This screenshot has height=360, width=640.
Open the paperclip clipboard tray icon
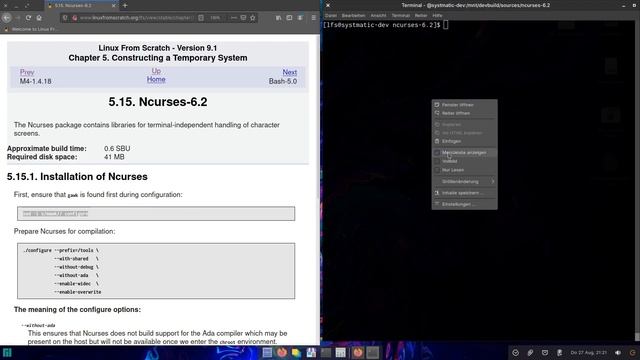[530, 353]
